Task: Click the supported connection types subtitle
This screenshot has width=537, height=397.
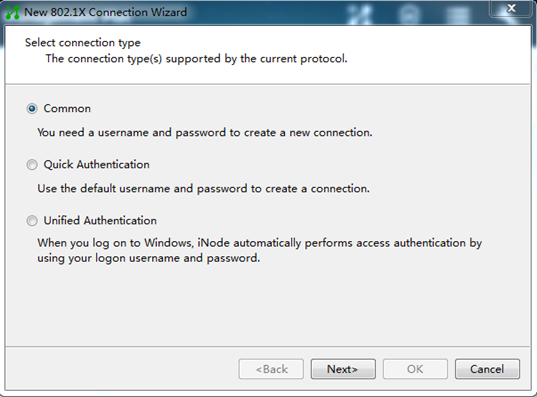Action: [197, 59]
